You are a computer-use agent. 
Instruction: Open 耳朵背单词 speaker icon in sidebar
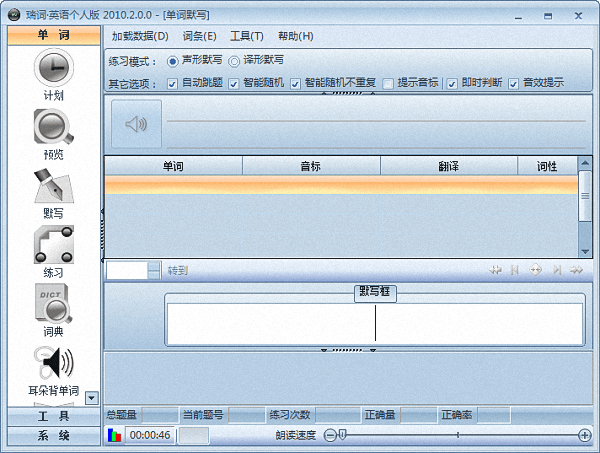point(53,362)
